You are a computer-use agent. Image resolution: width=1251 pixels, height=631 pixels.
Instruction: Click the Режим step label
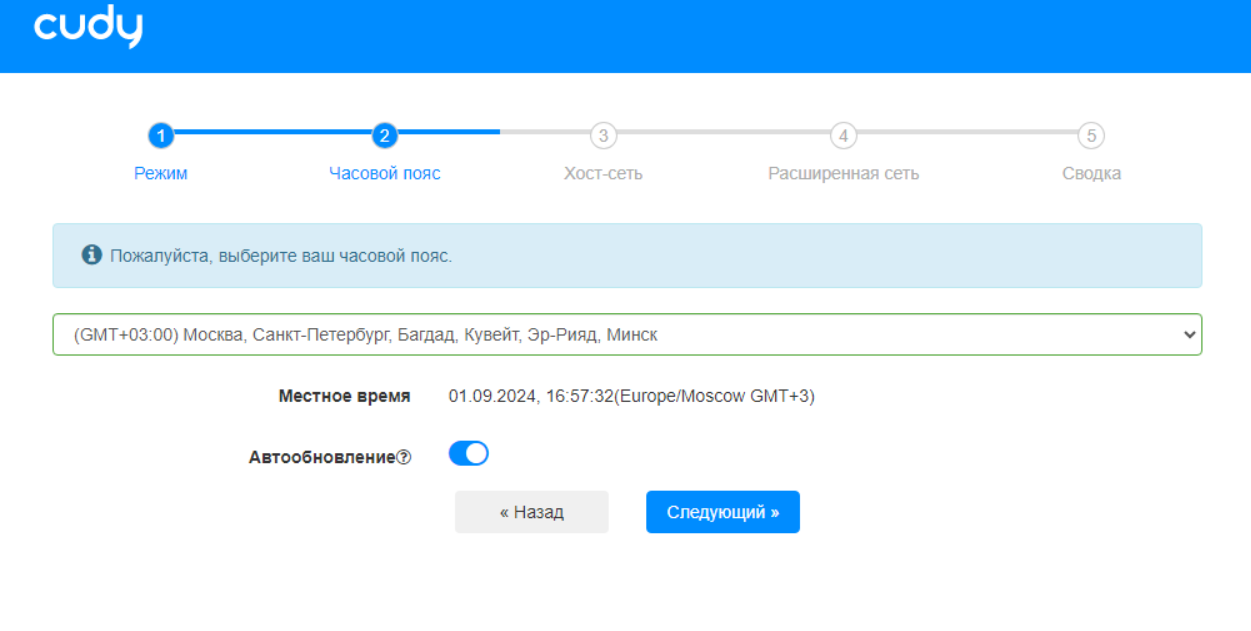pos(161,173)
